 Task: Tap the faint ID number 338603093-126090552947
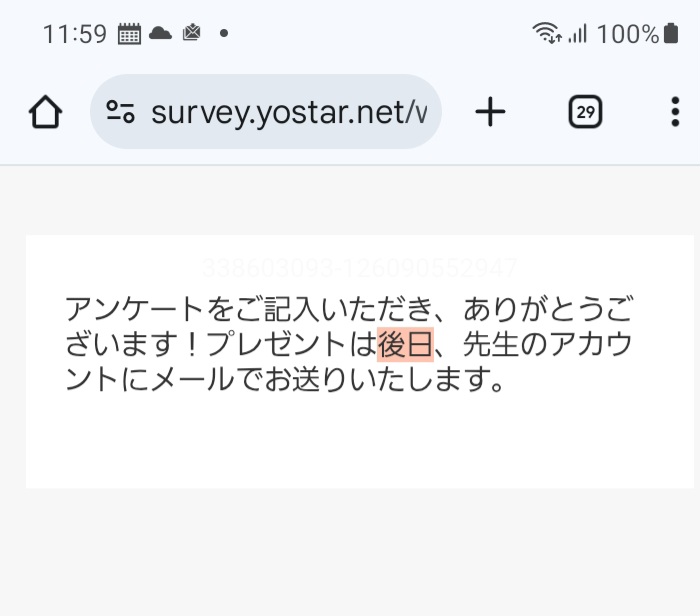coord(359,268)
